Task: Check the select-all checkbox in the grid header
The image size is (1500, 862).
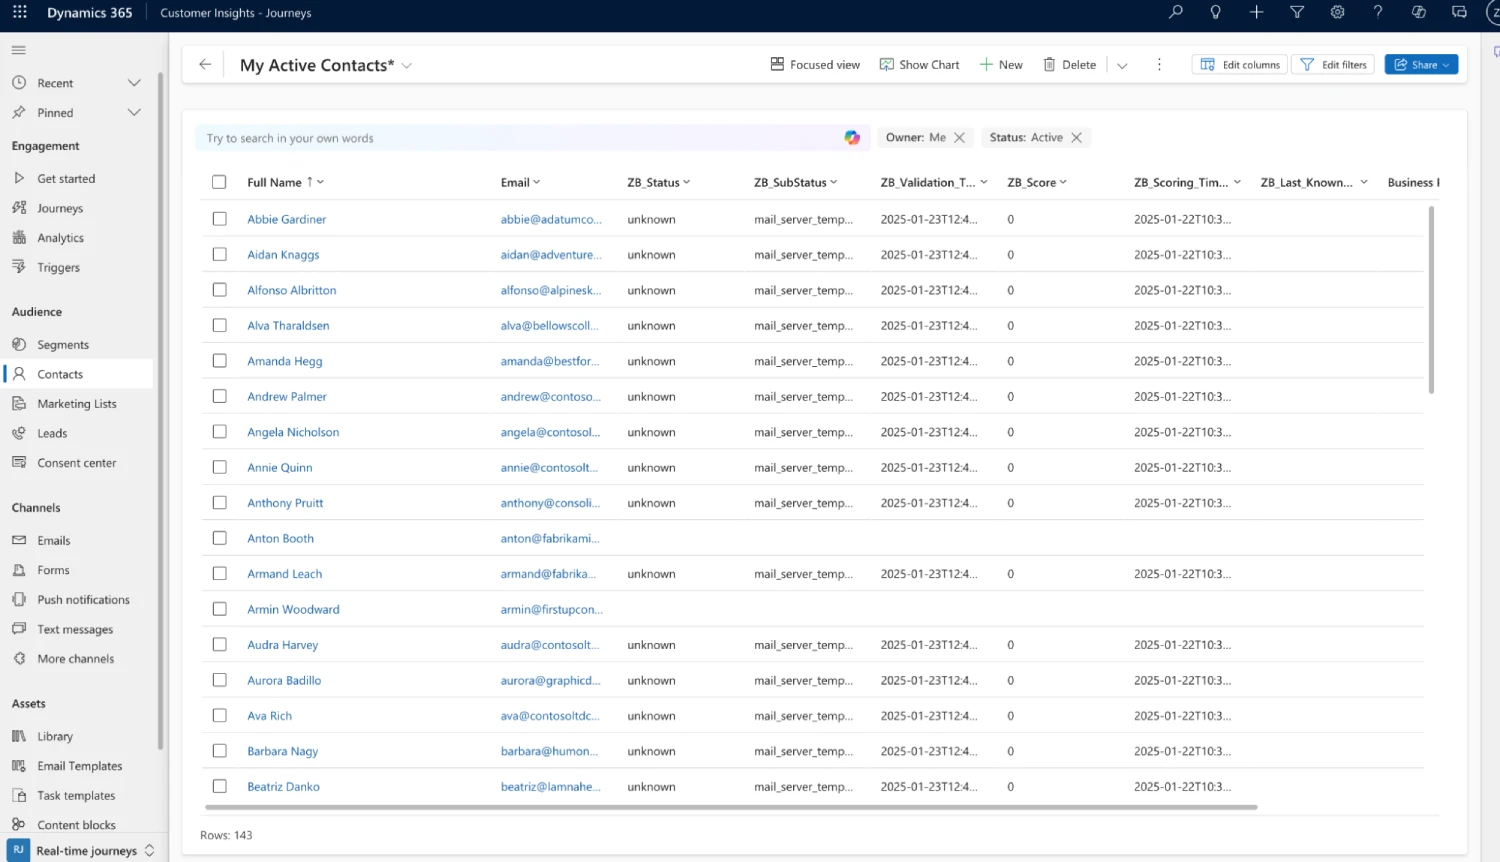Action: (219, 182)
